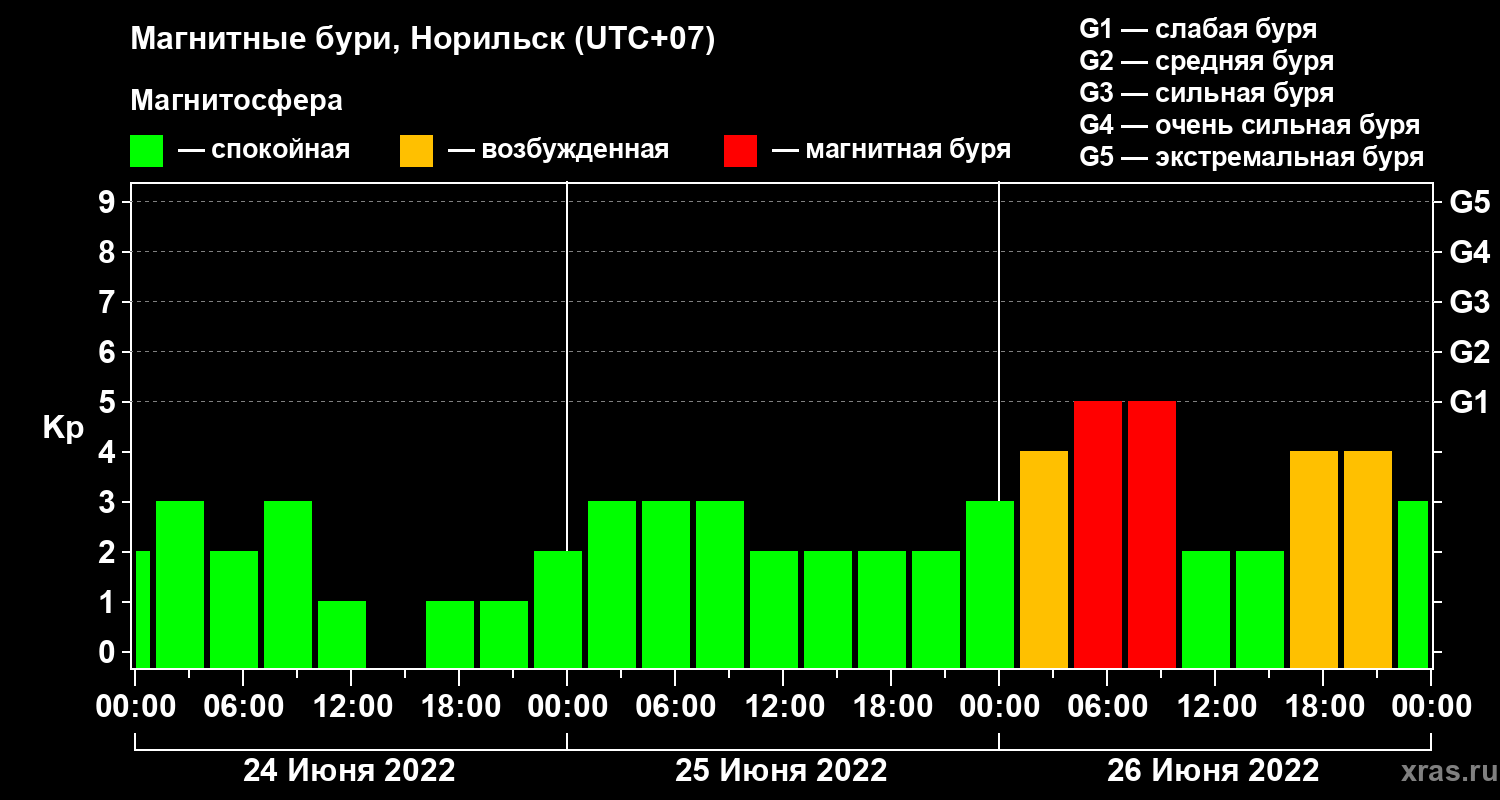Click the first red Kp 5 storm bar
Viewport: 1500px width, 800px height.
coord(1098,534)
